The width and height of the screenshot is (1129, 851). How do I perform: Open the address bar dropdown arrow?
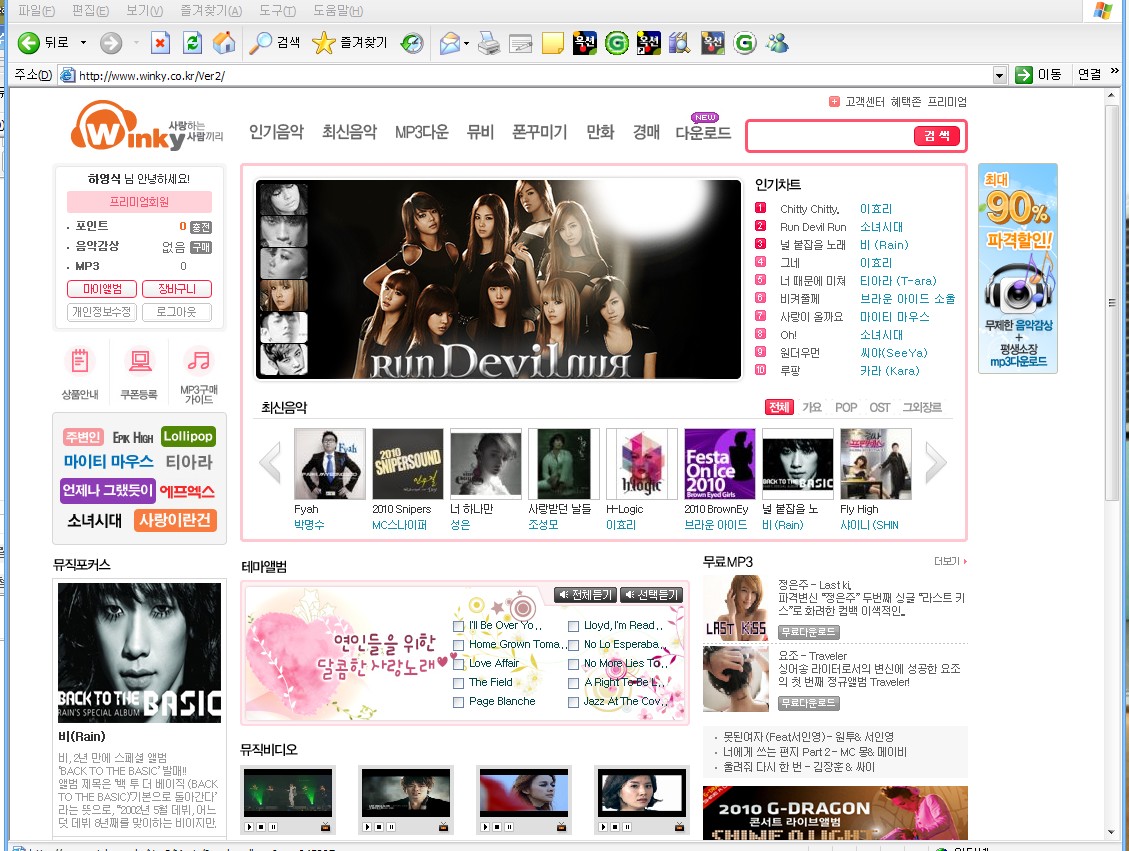click(x=999, y=75)
